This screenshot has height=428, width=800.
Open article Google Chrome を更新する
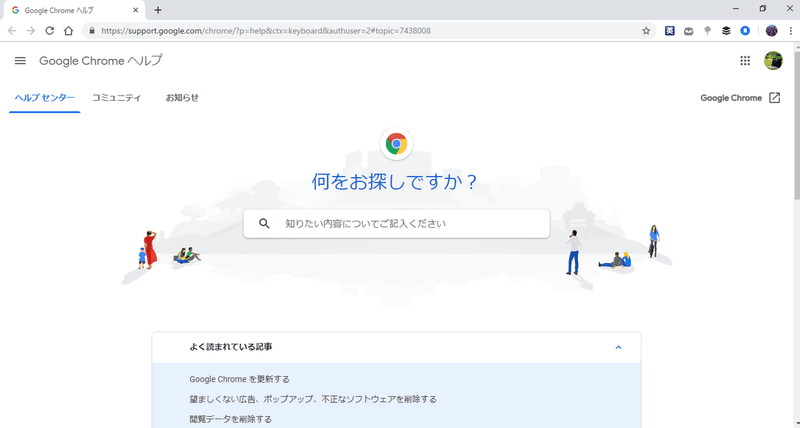(x=239, y=379)
